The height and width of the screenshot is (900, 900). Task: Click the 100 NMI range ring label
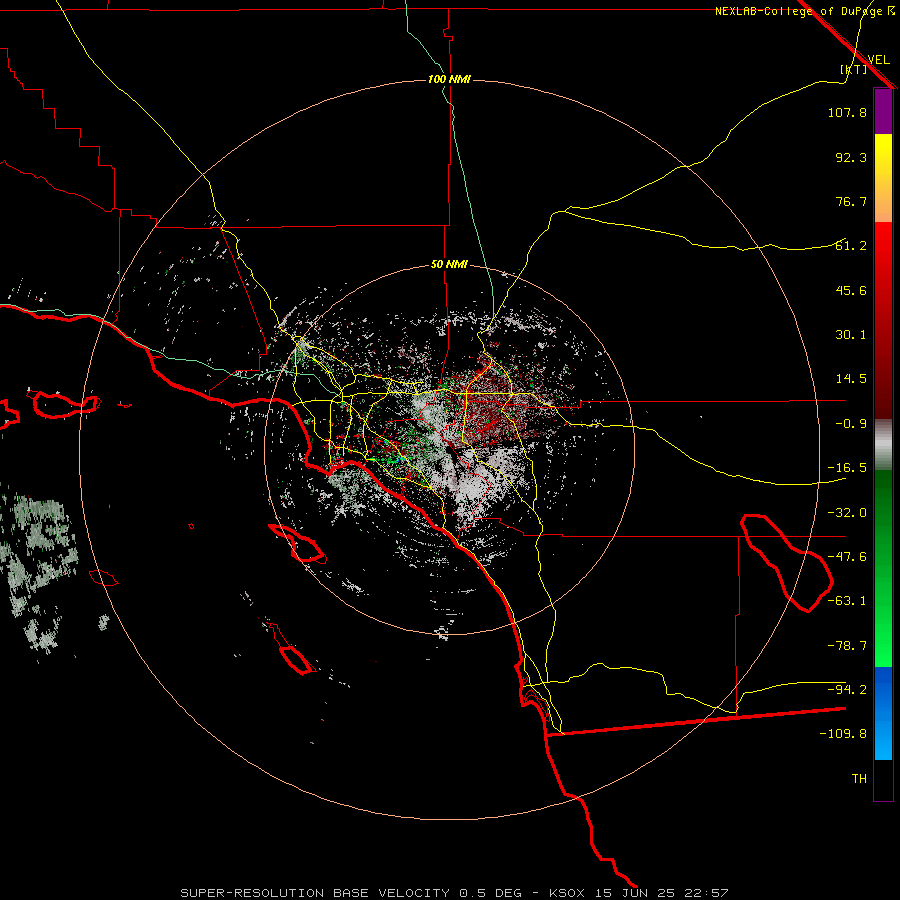point(449,79)
